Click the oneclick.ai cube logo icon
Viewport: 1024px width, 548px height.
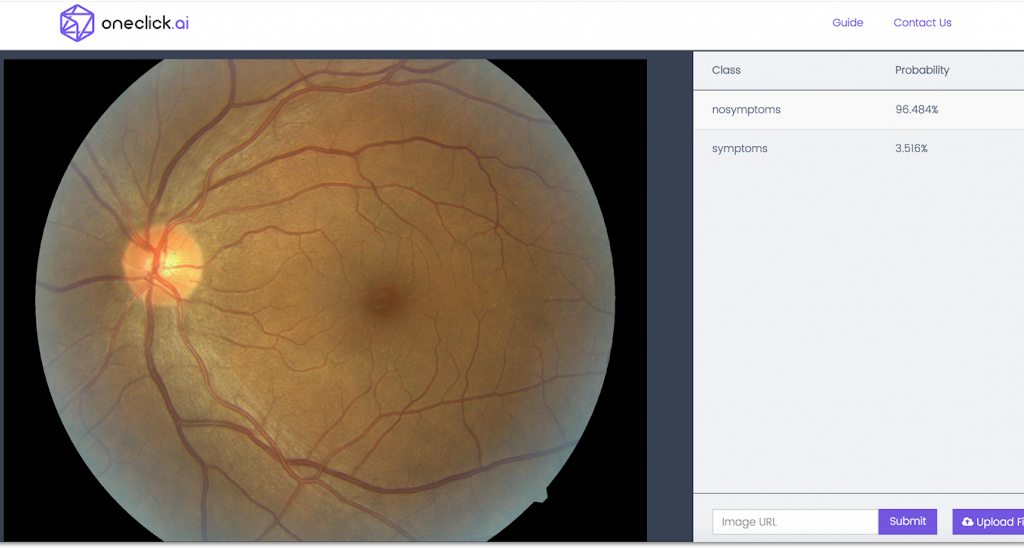(x=77, y=23)
